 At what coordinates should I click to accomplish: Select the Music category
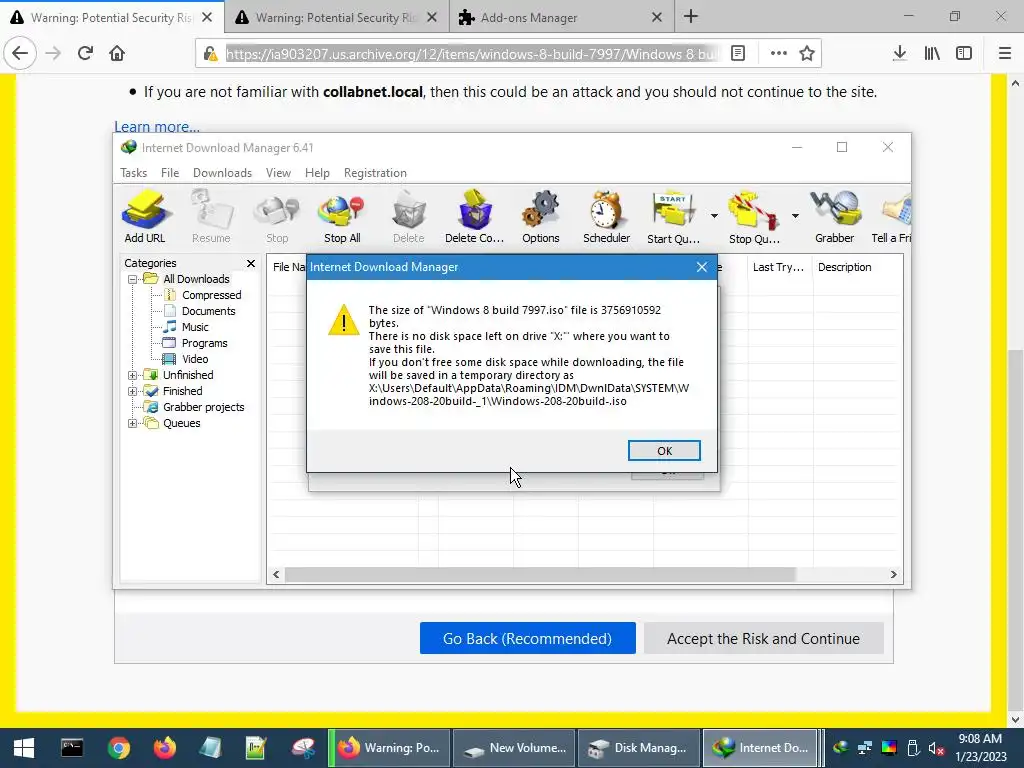[x=195, y=327]
